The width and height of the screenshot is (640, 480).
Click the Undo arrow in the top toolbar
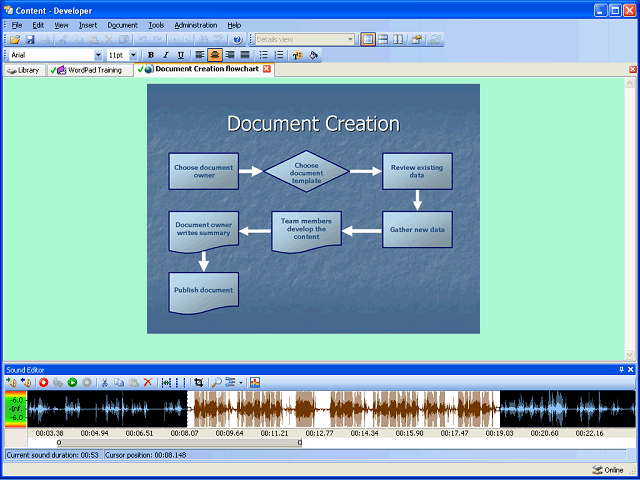(142, 40)
